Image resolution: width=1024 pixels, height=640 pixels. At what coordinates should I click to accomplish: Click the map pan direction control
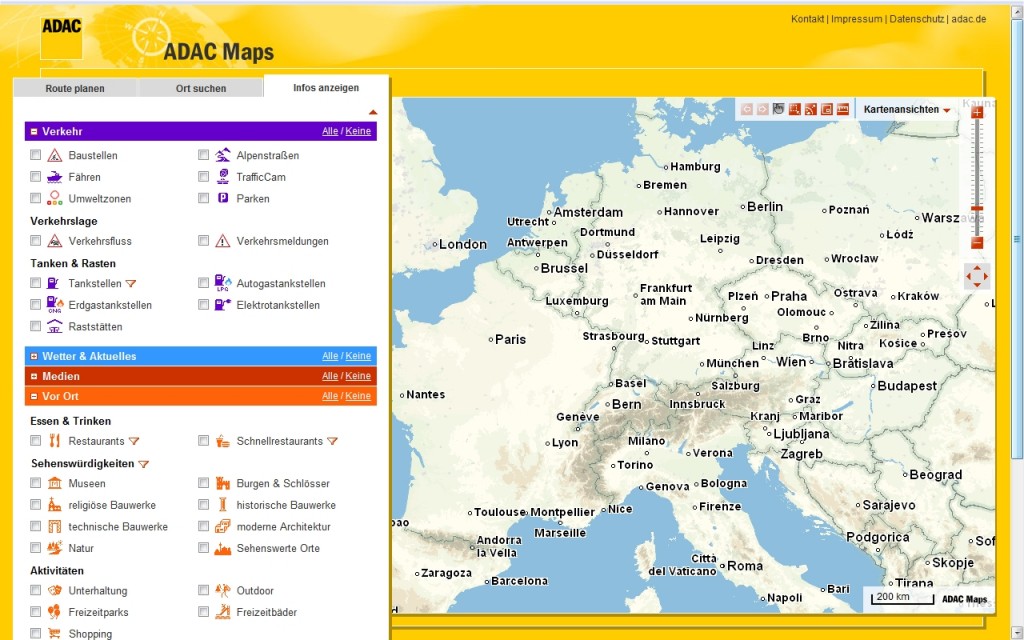pos(977,276)
